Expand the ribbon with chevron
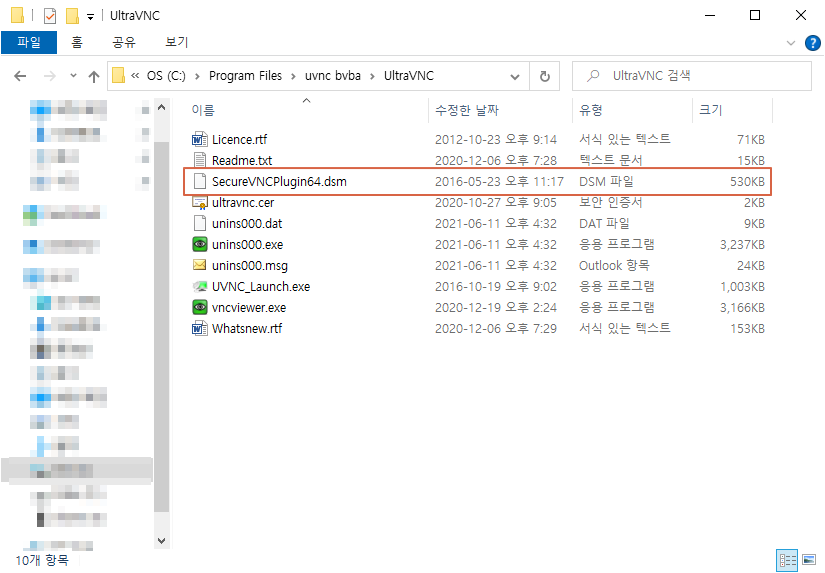The image size is (825, 573). tap(790, 43)
